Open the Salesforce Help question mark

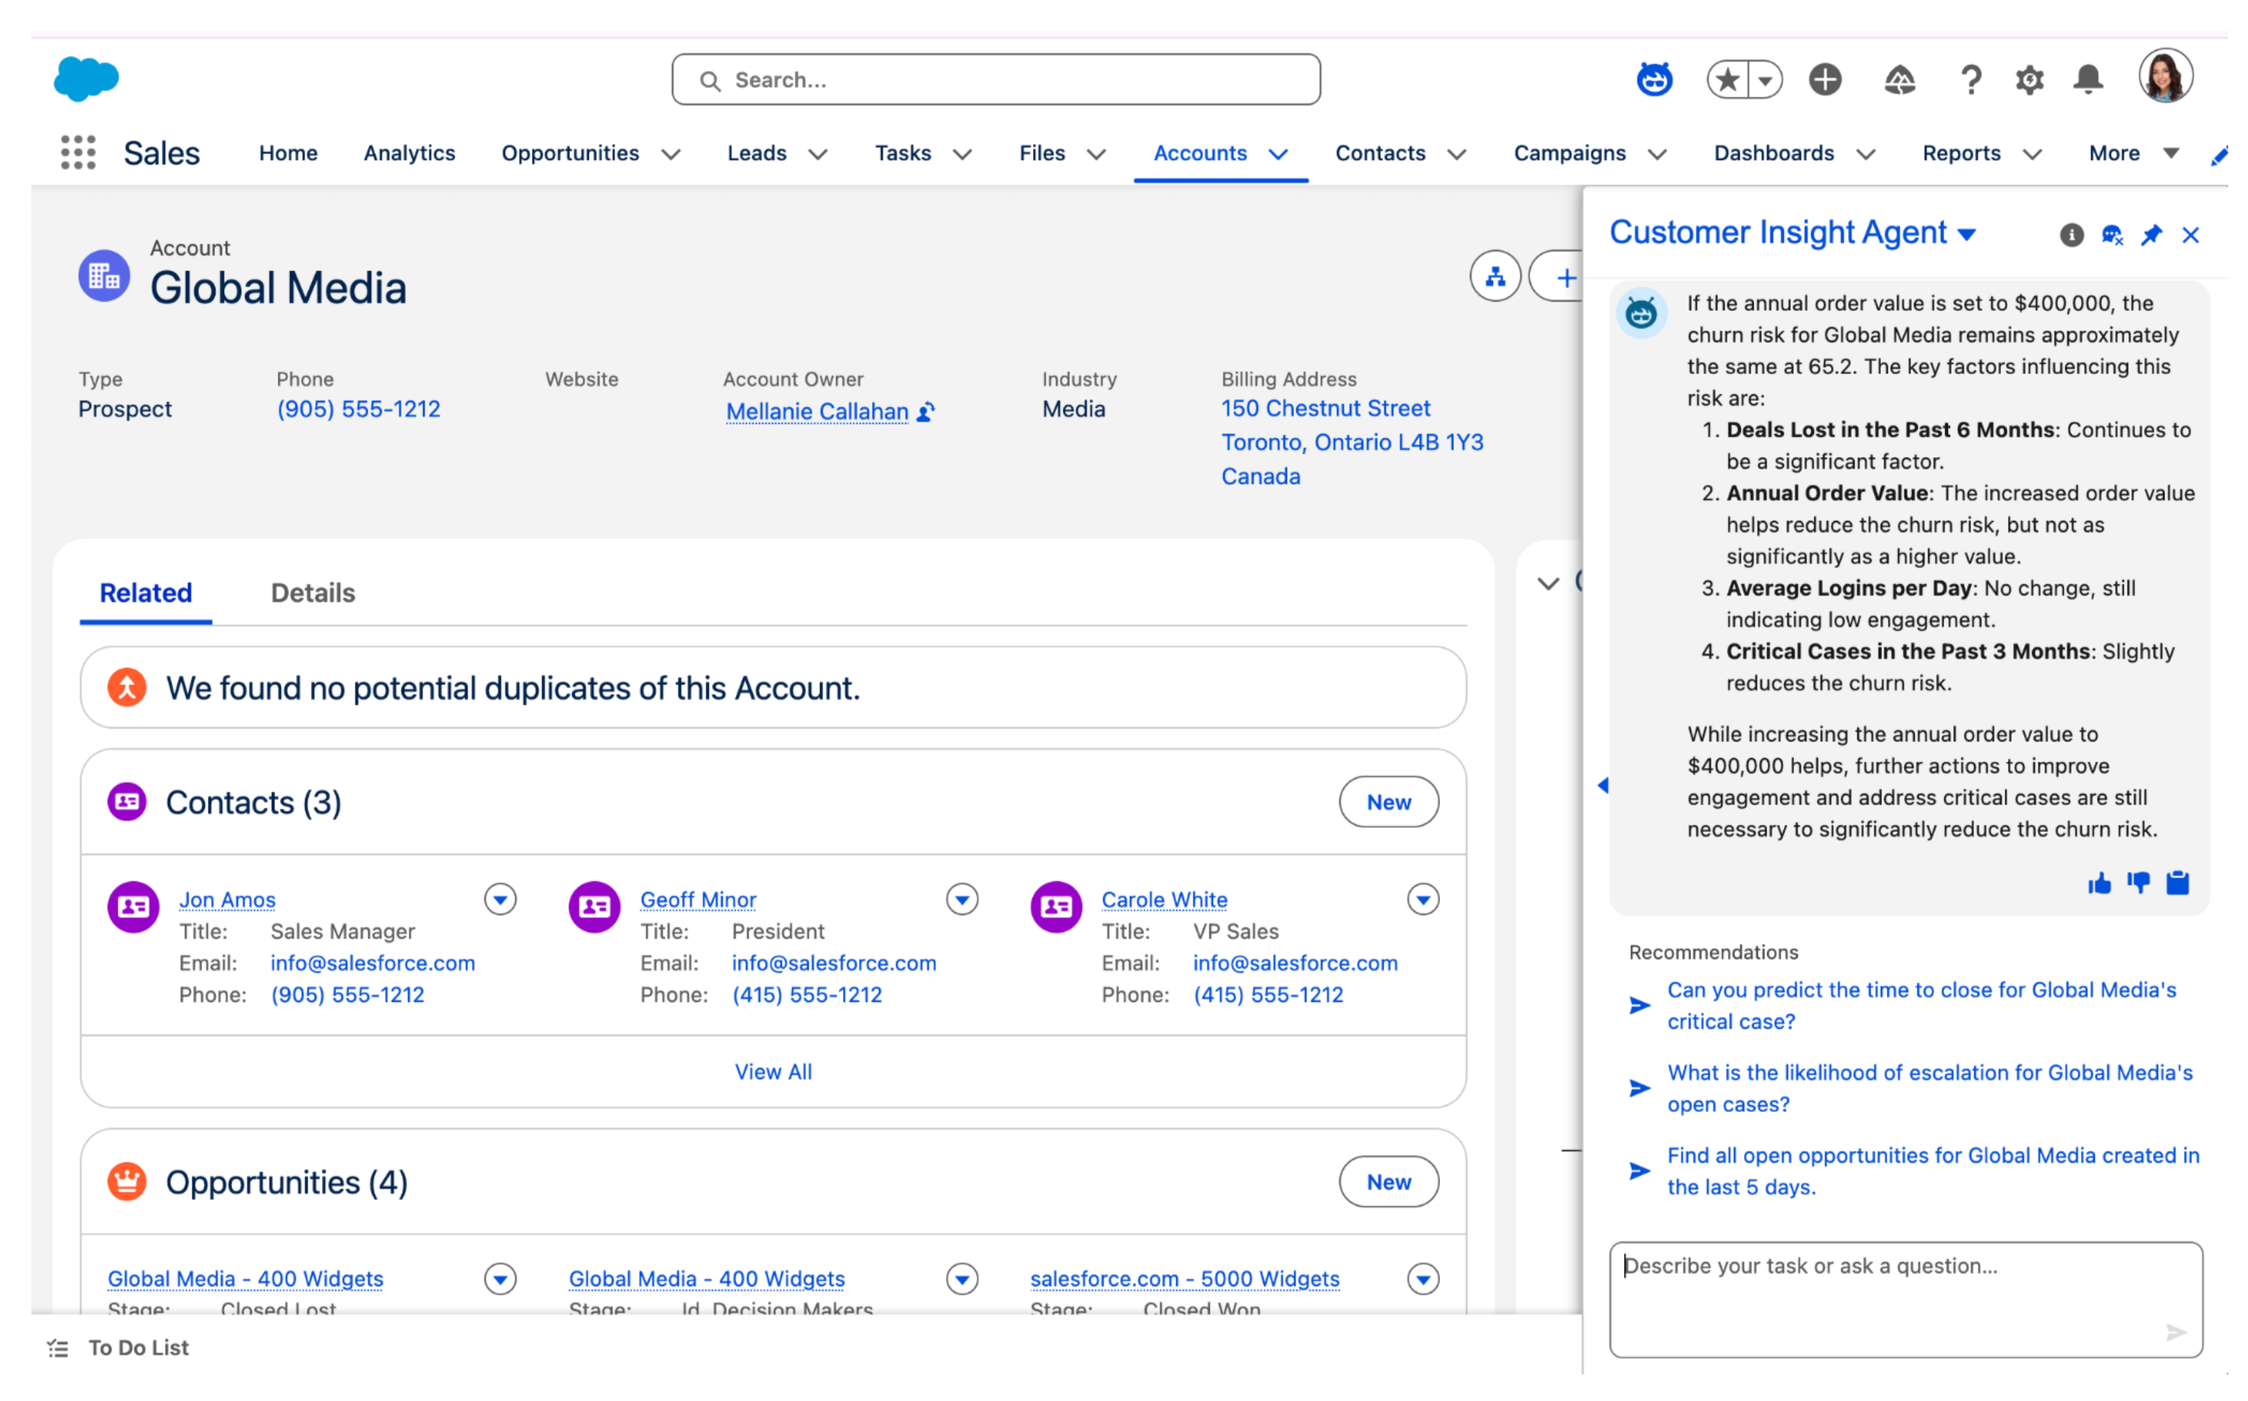(1970, 79)
